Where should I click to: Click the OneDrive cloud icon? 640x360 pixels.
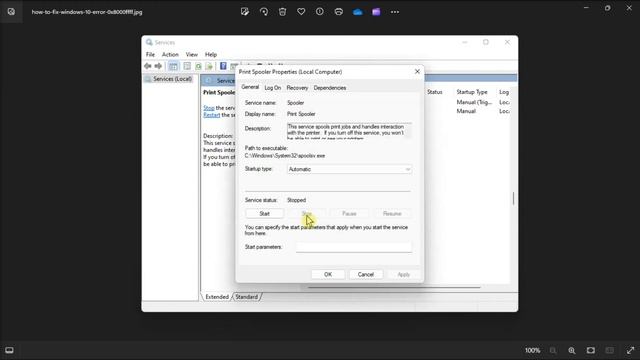(x=358, y=12)
